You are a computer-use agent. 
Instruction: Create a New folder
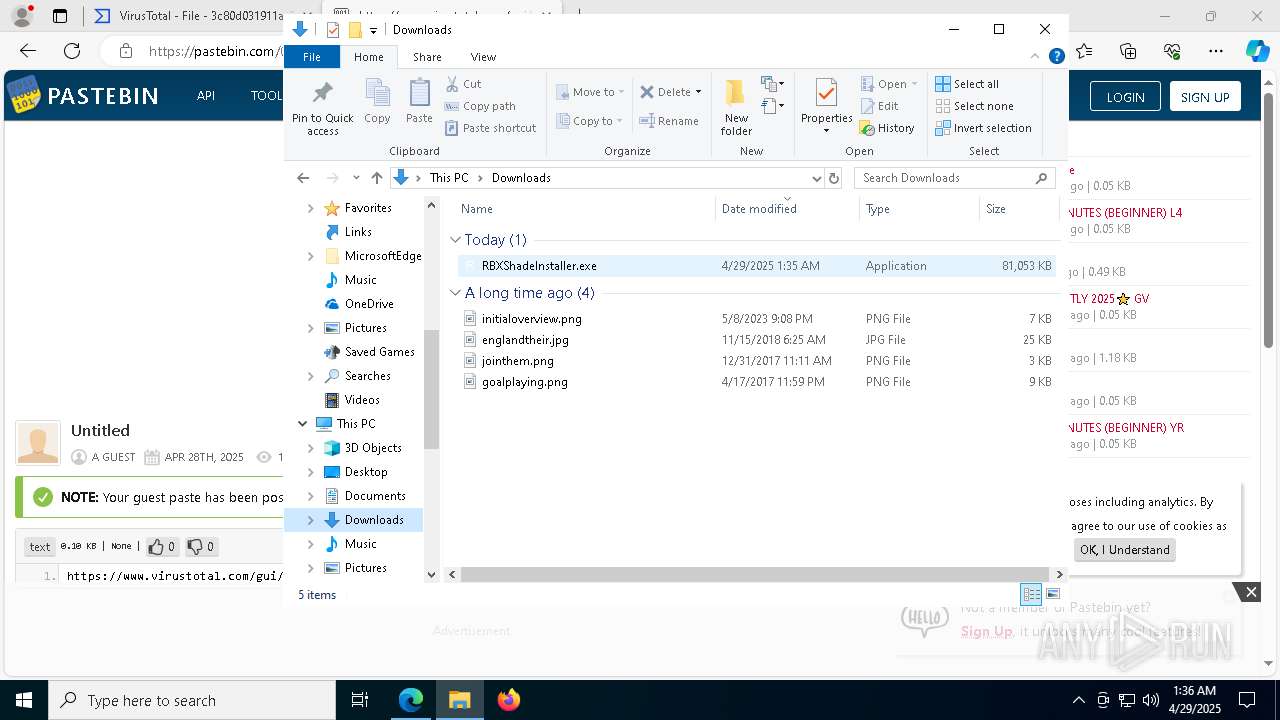pyautogui.click(x=736, y=107)
